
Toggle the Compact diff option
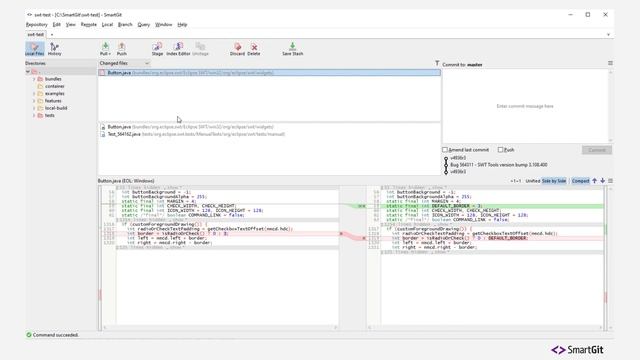(580, 181)
